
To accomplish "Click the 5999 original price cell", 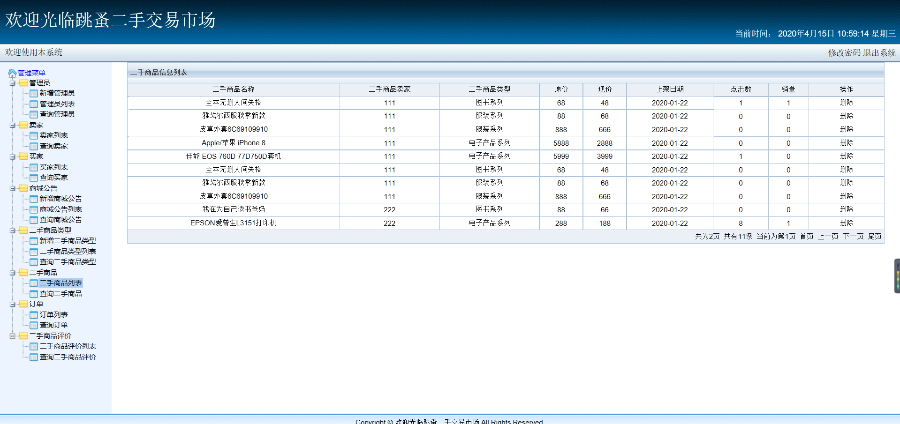I will 561,156.
